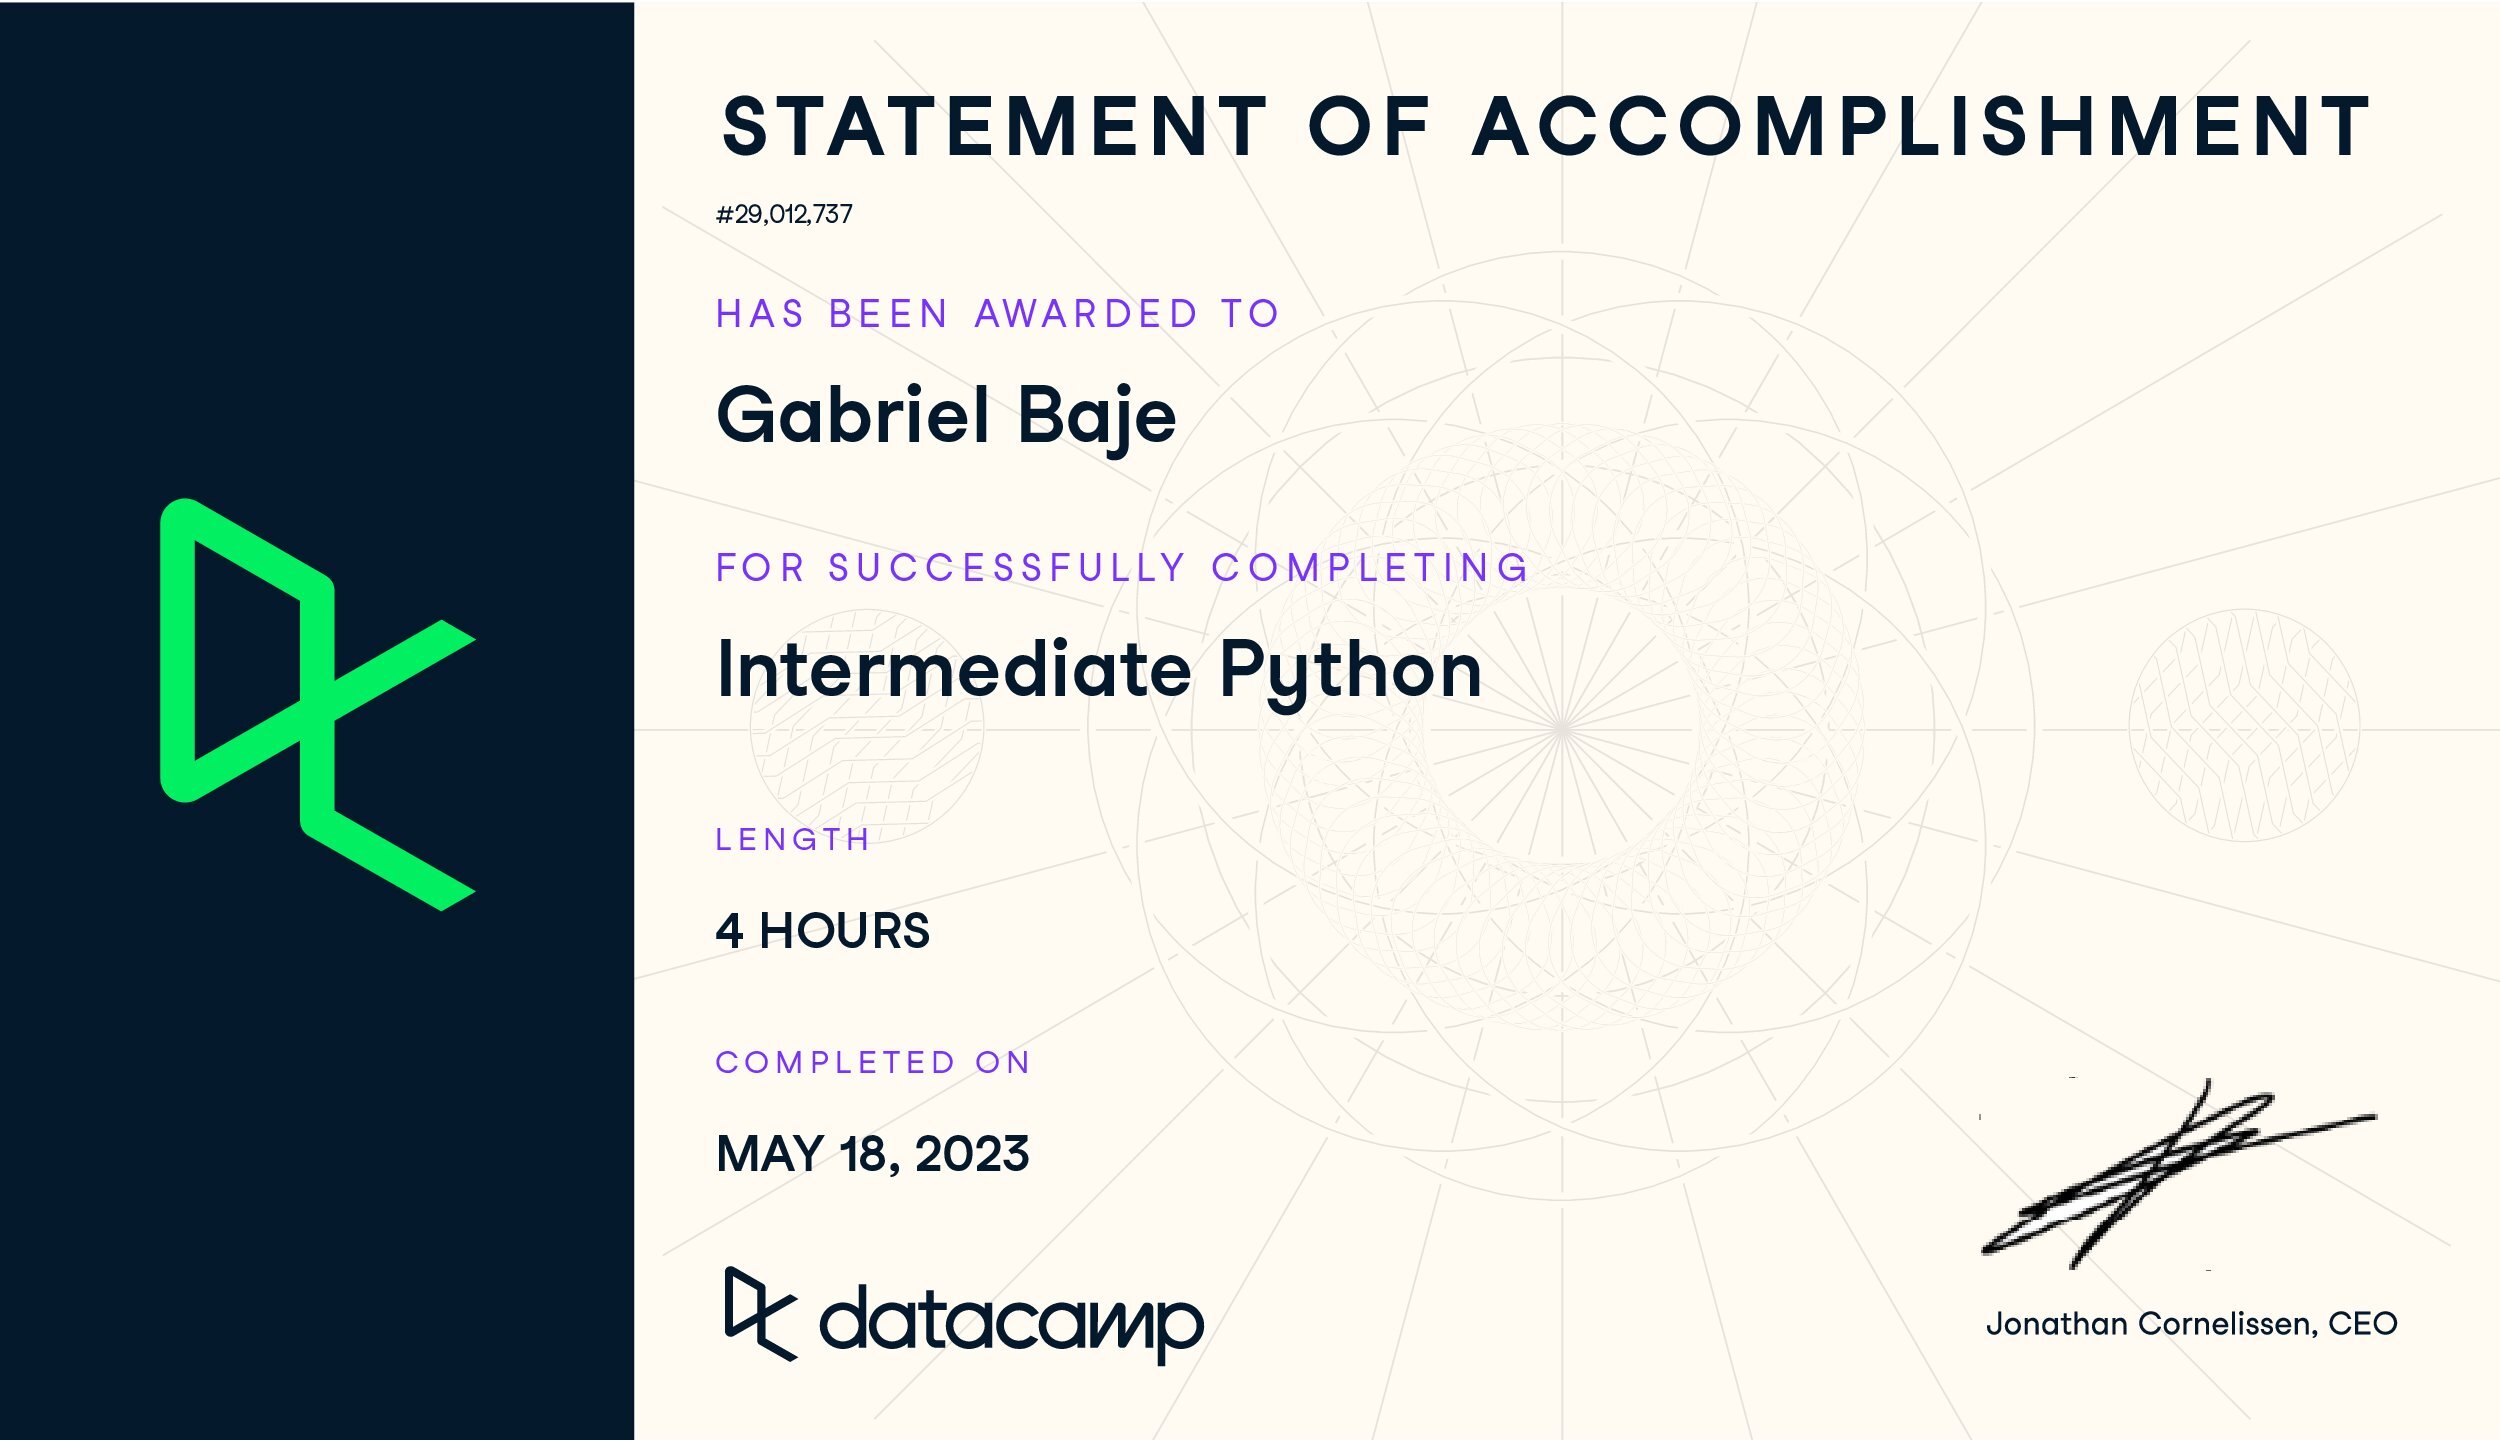Click the word ACCOMPLISHMENT in the header
2500x1442 pixels.
pos(1921,127)
